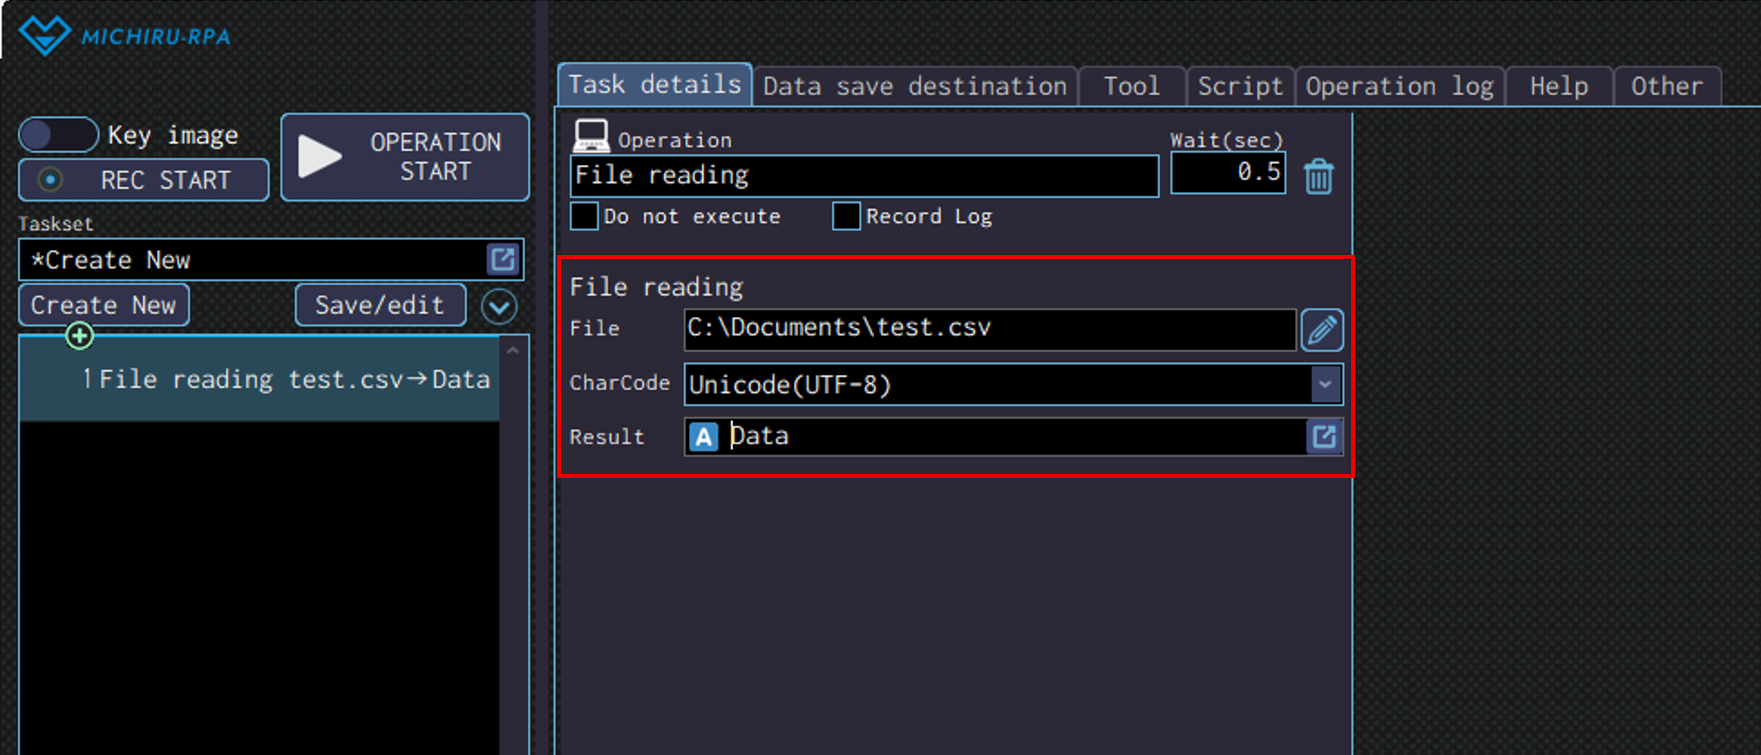The image size is (1761, 755).
Task: Click the Save/edit button
Action: click(x=380, y=305)
